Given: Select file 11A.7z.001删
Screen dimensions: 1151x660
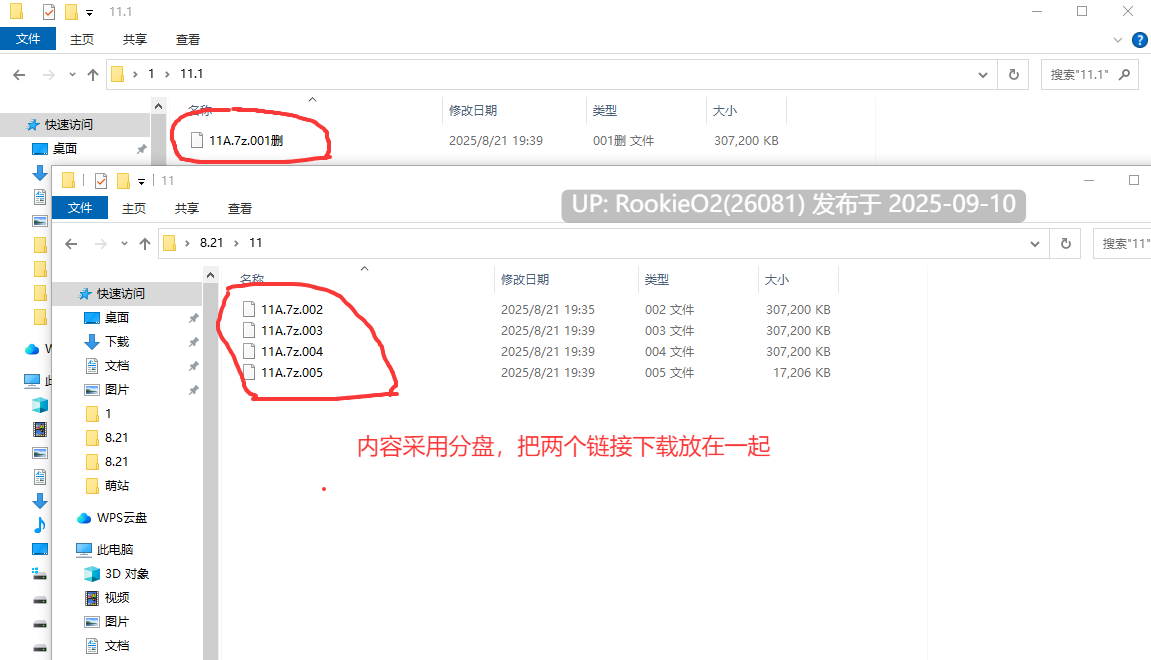Looking at the screenshot, I should point(246,140).
